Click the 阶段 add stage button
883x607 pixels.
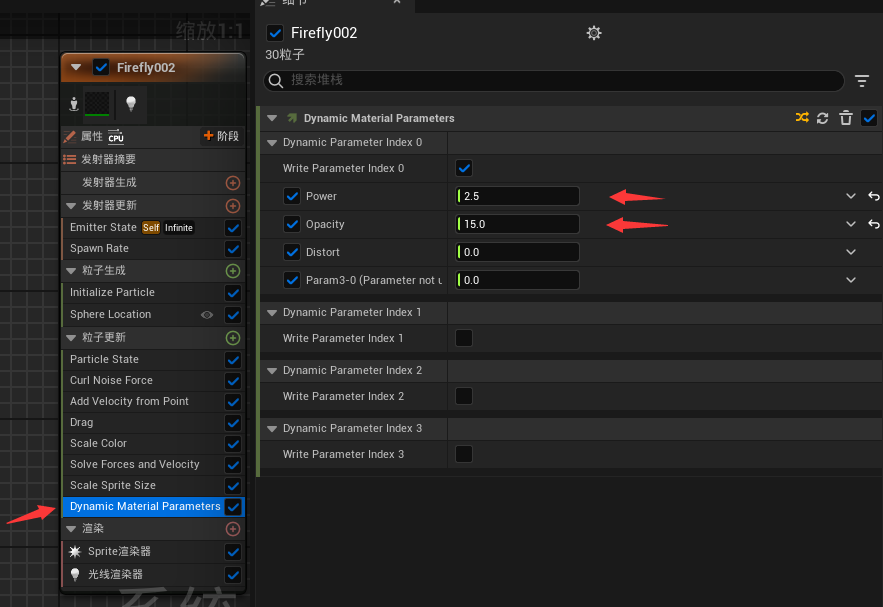[x=221, y=136]
